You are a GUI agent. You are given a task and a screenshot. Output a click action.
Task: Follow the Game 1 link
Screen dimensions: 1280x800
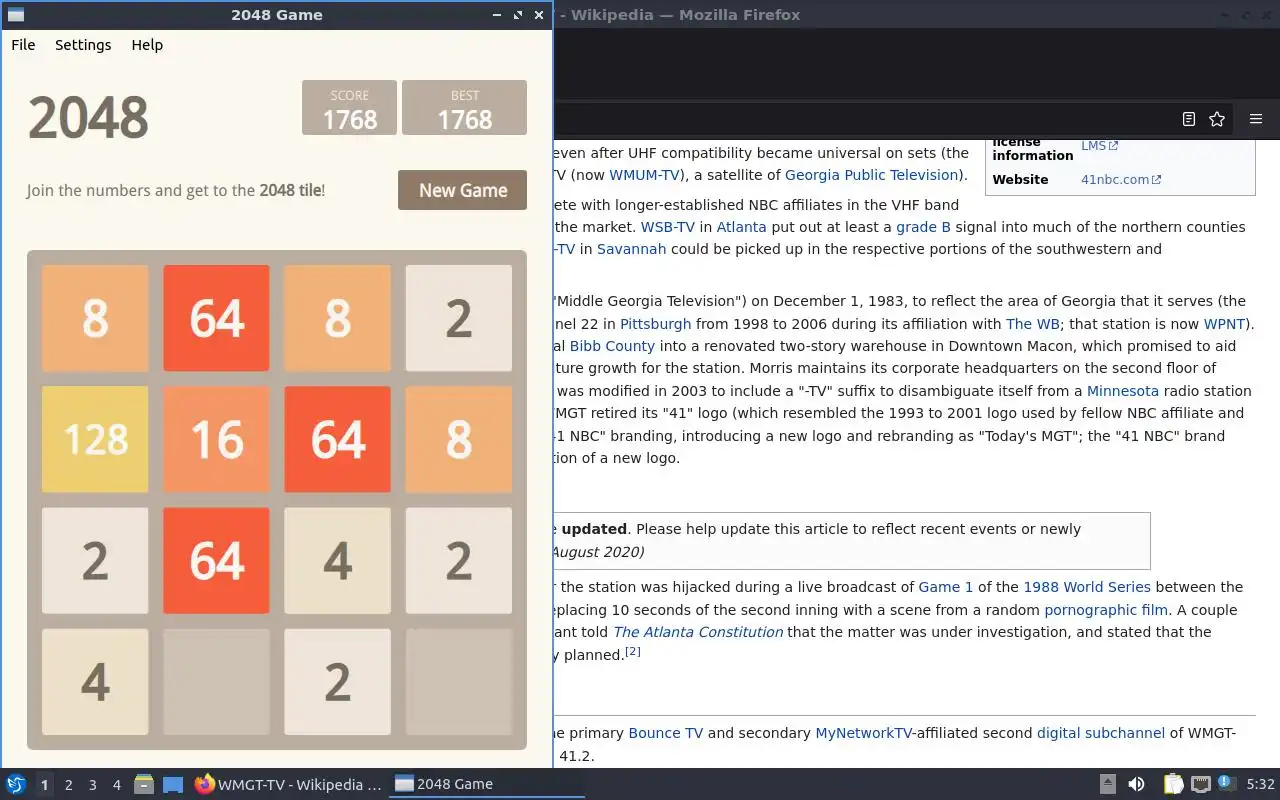tap(946, 587)
